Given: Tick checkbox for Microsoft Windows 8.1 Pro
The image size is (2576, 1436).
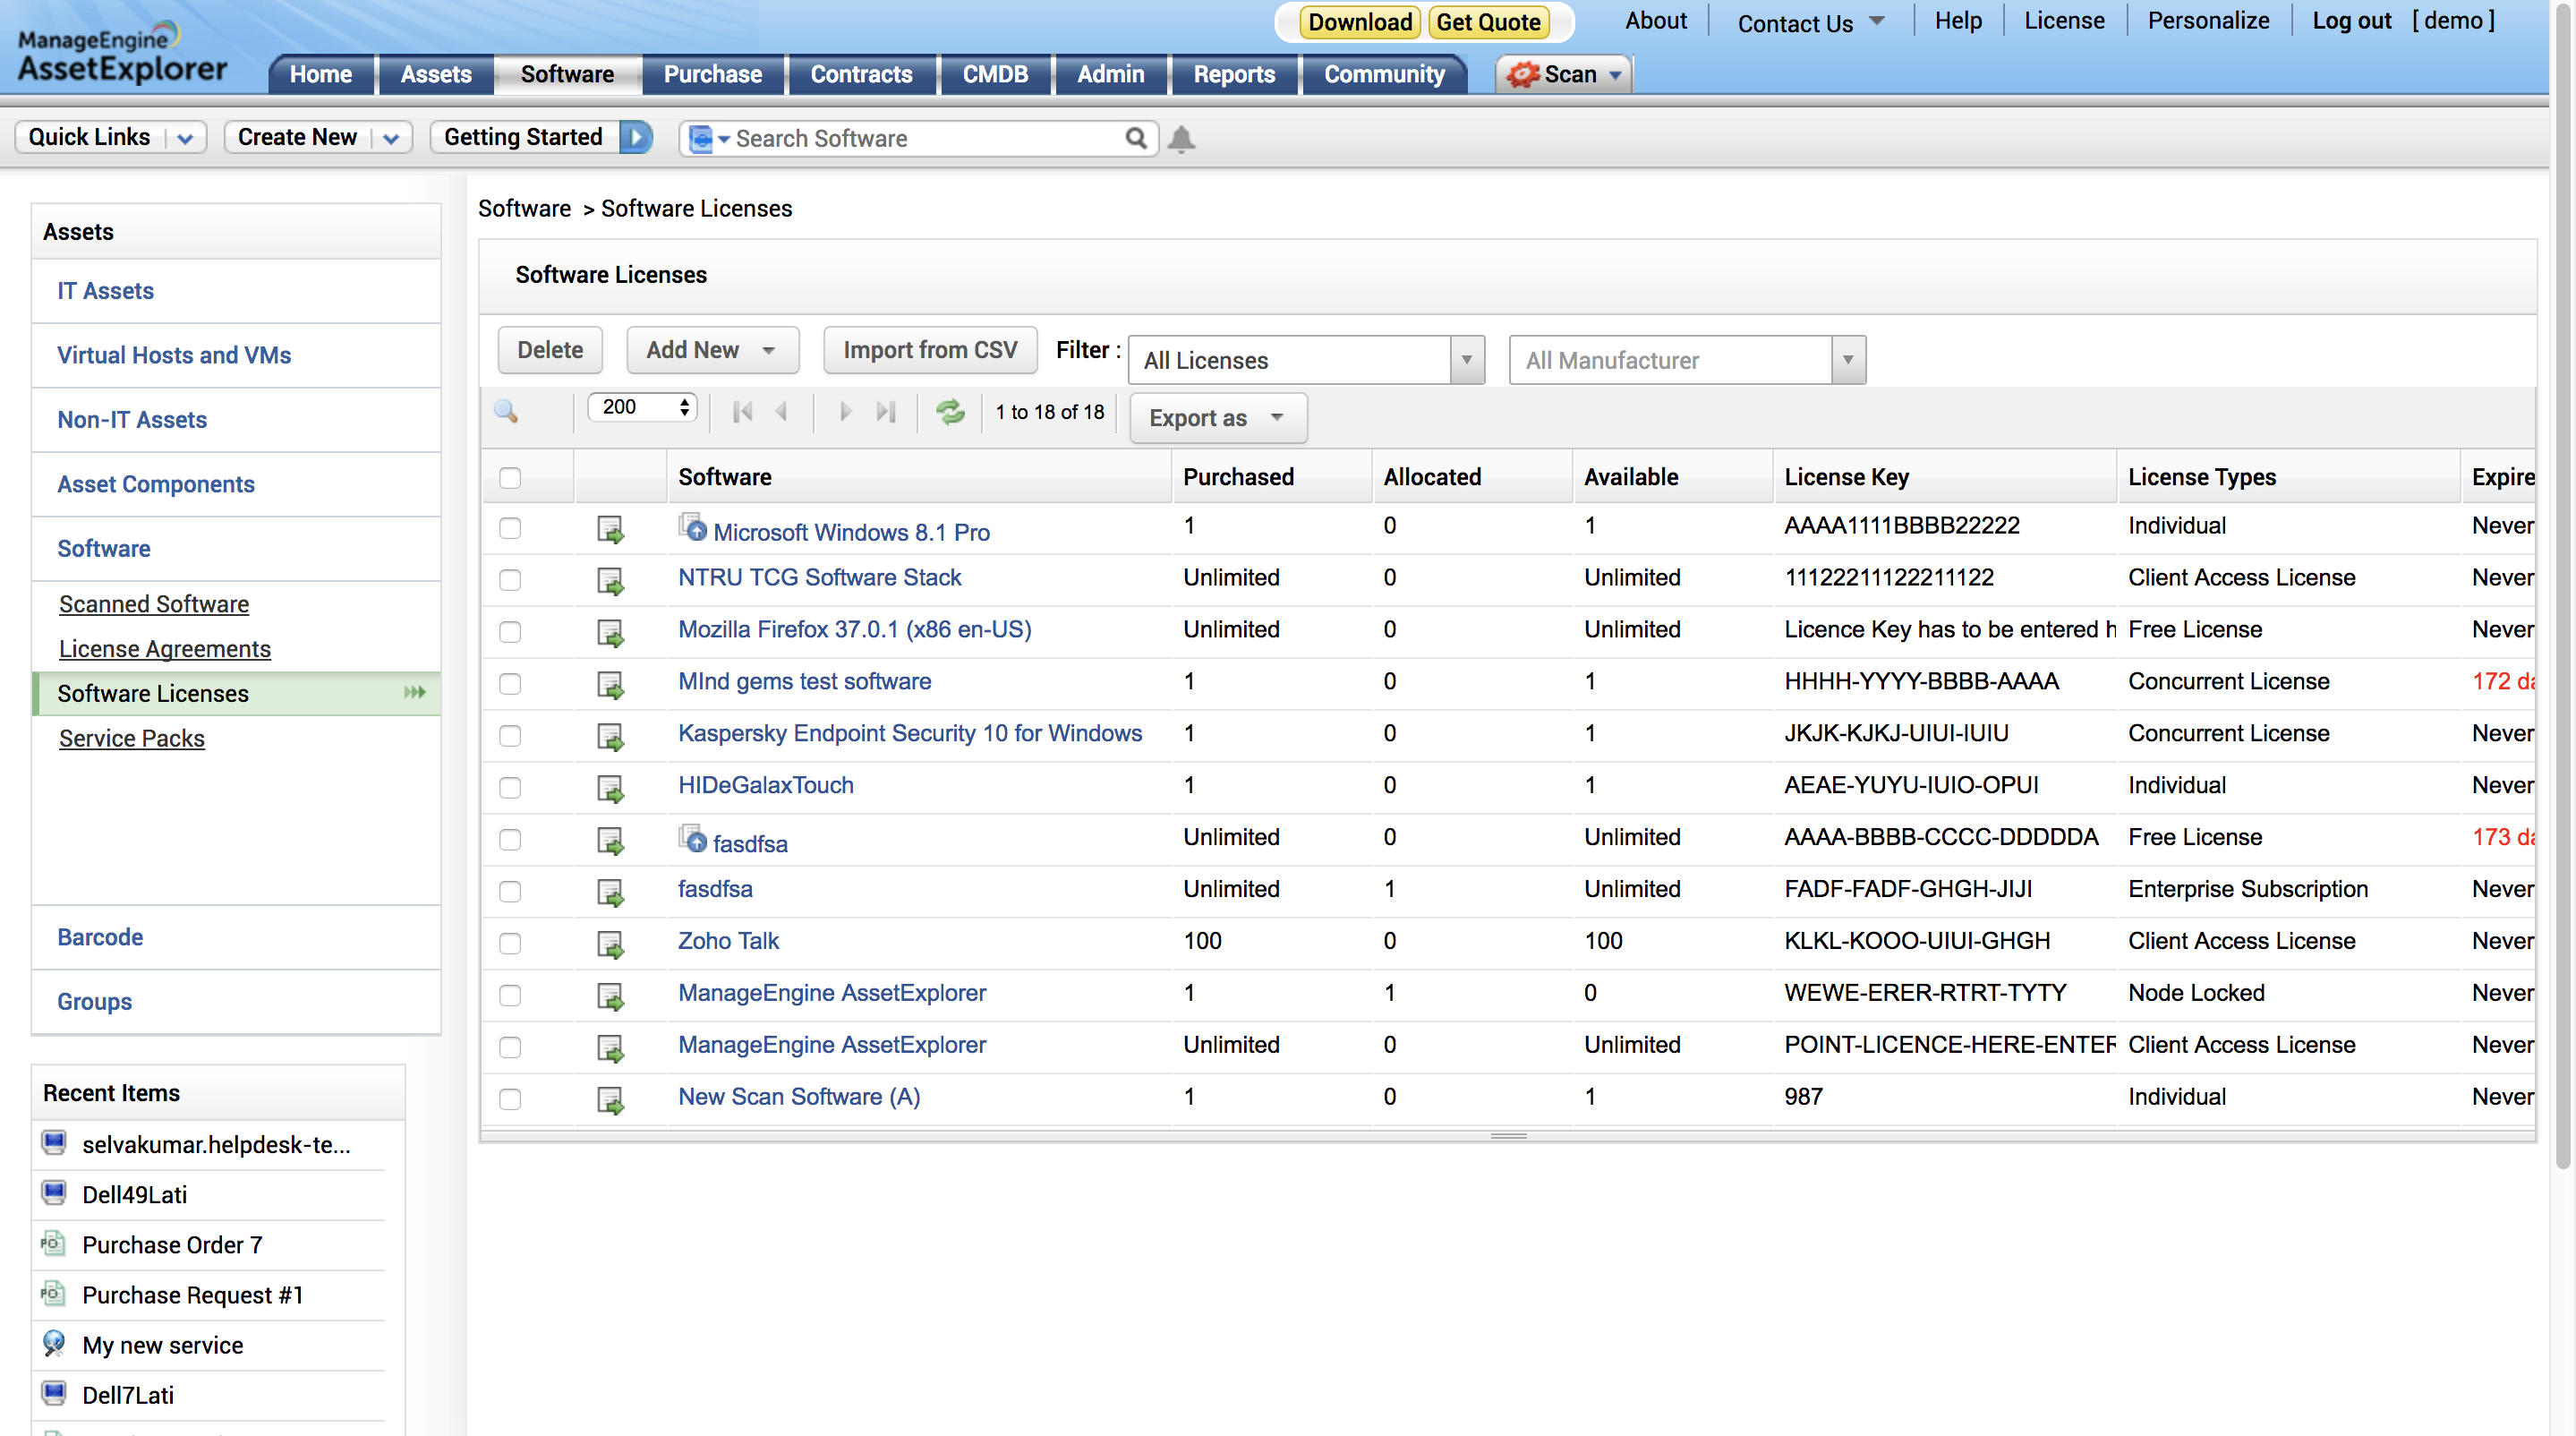Looking at the screenshot, I should pos(510,527).
